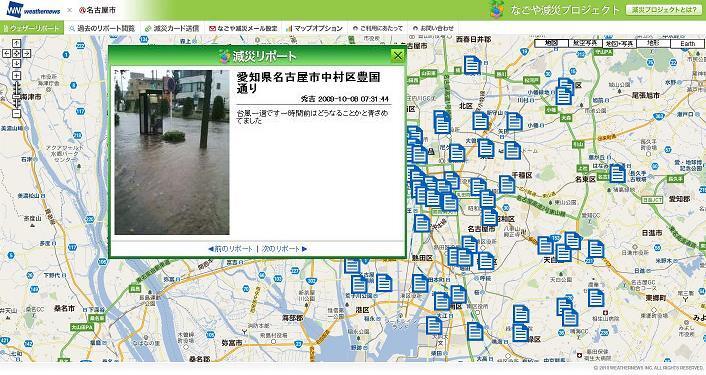
Task: Click the 桑名市 map label
Action: pyautogui.click(x=64, y=308)
